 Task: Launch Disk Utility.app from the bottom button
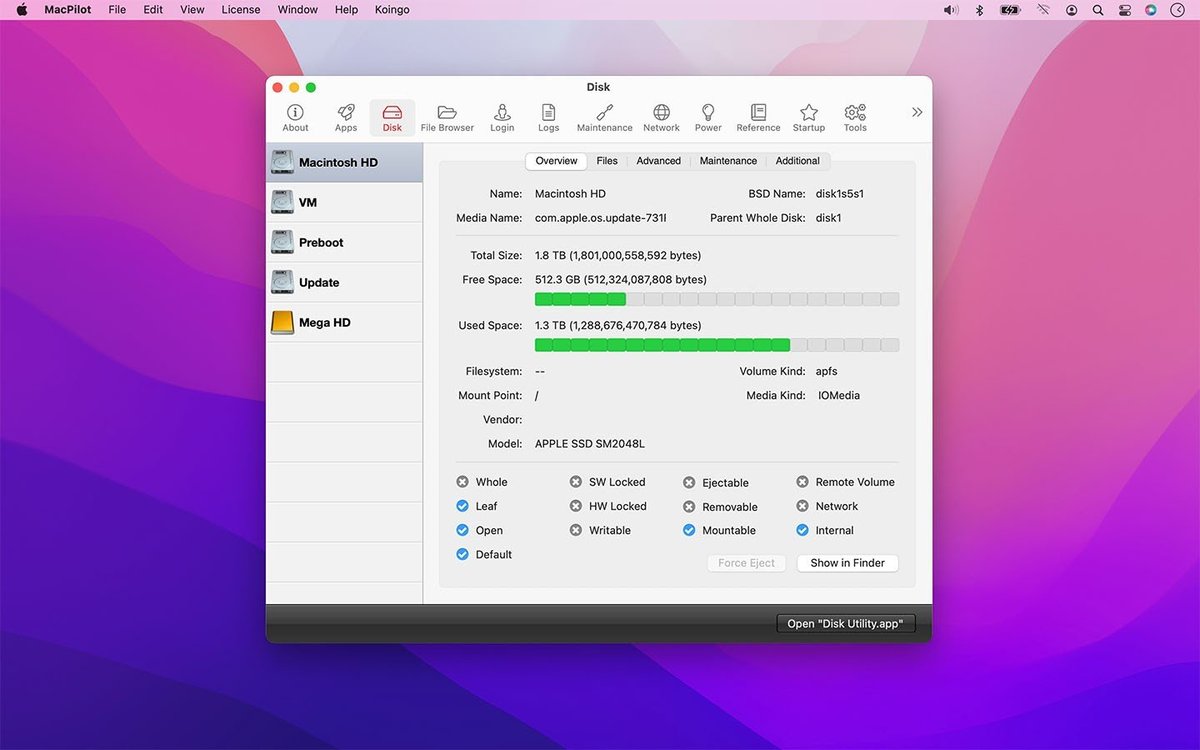pos(846,623)
